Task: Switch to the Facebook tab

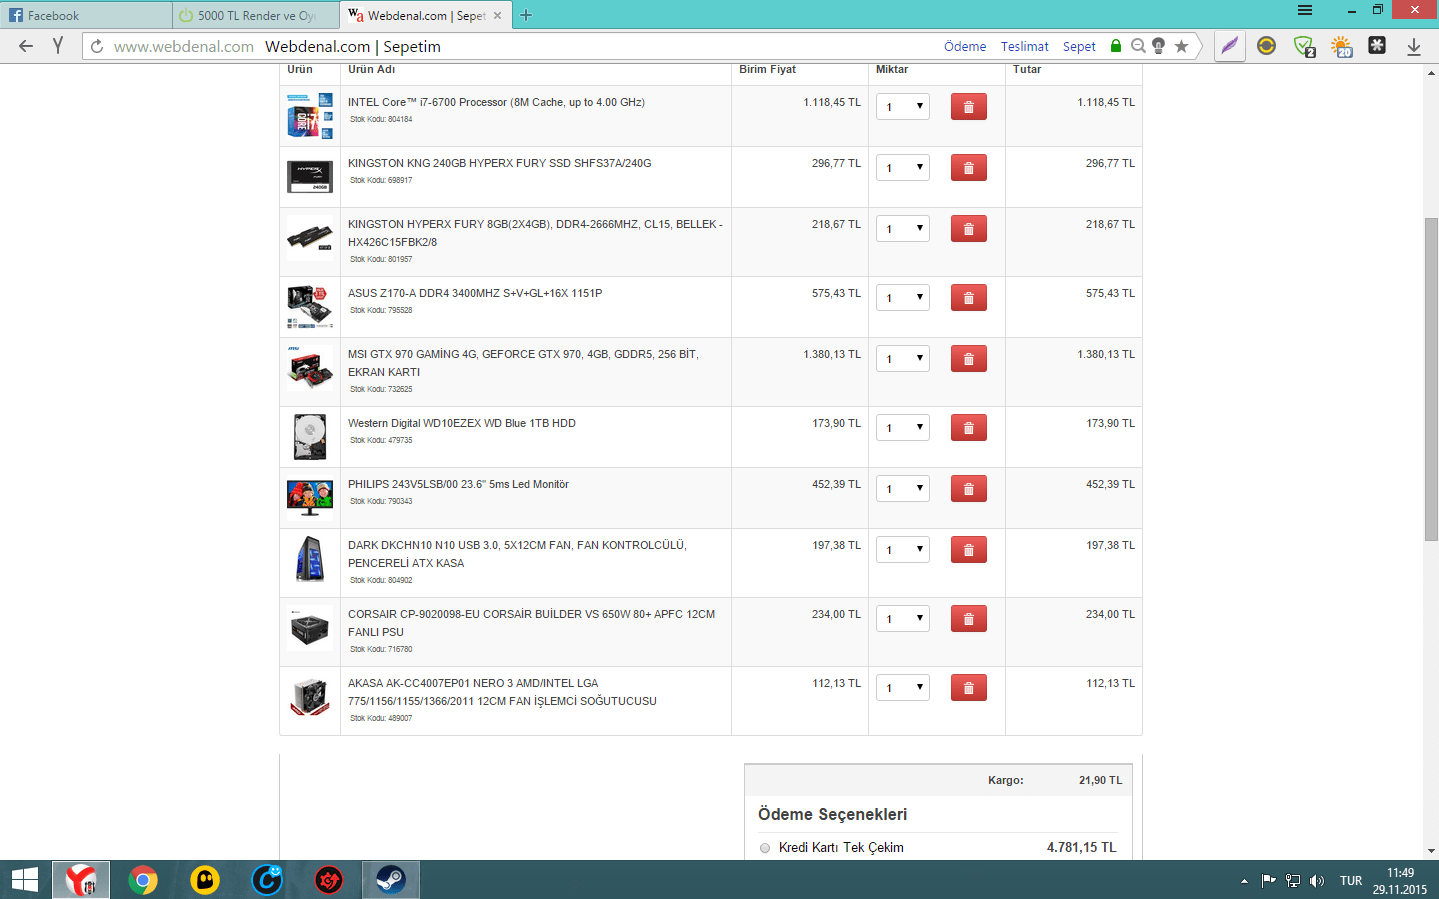Action: 85,15
